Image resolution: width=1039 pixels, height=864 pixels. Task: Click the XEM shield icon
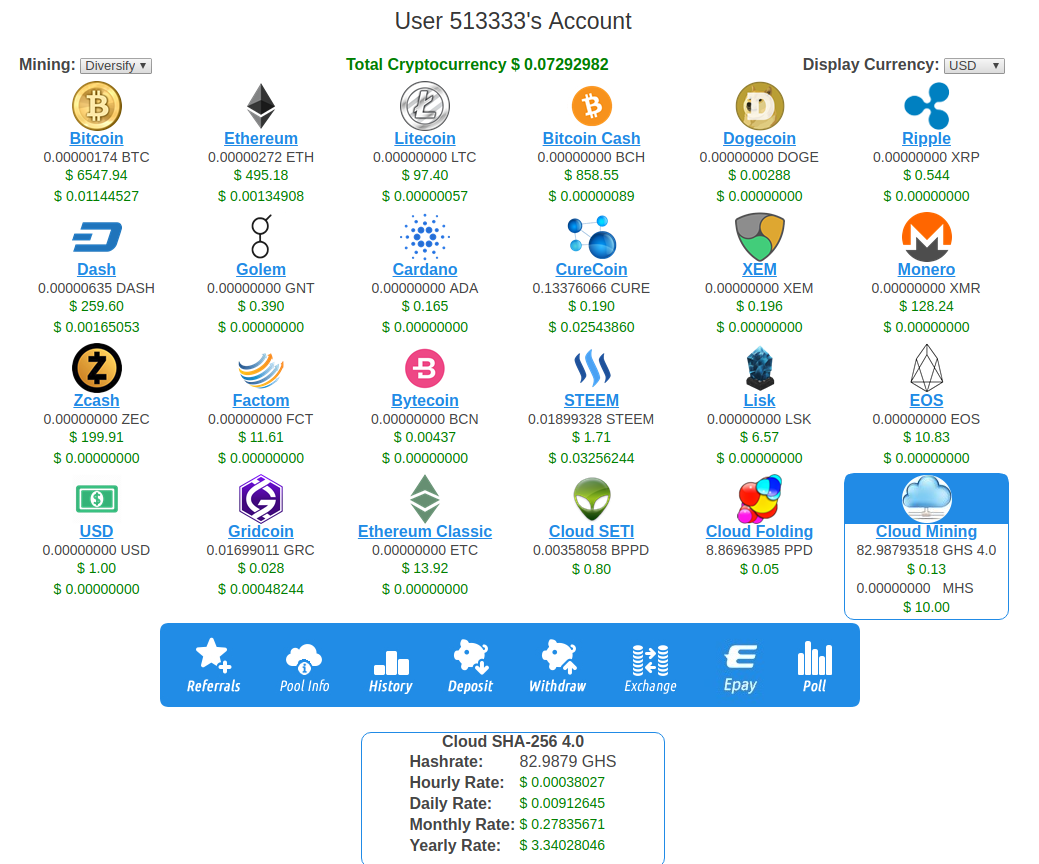759,237
